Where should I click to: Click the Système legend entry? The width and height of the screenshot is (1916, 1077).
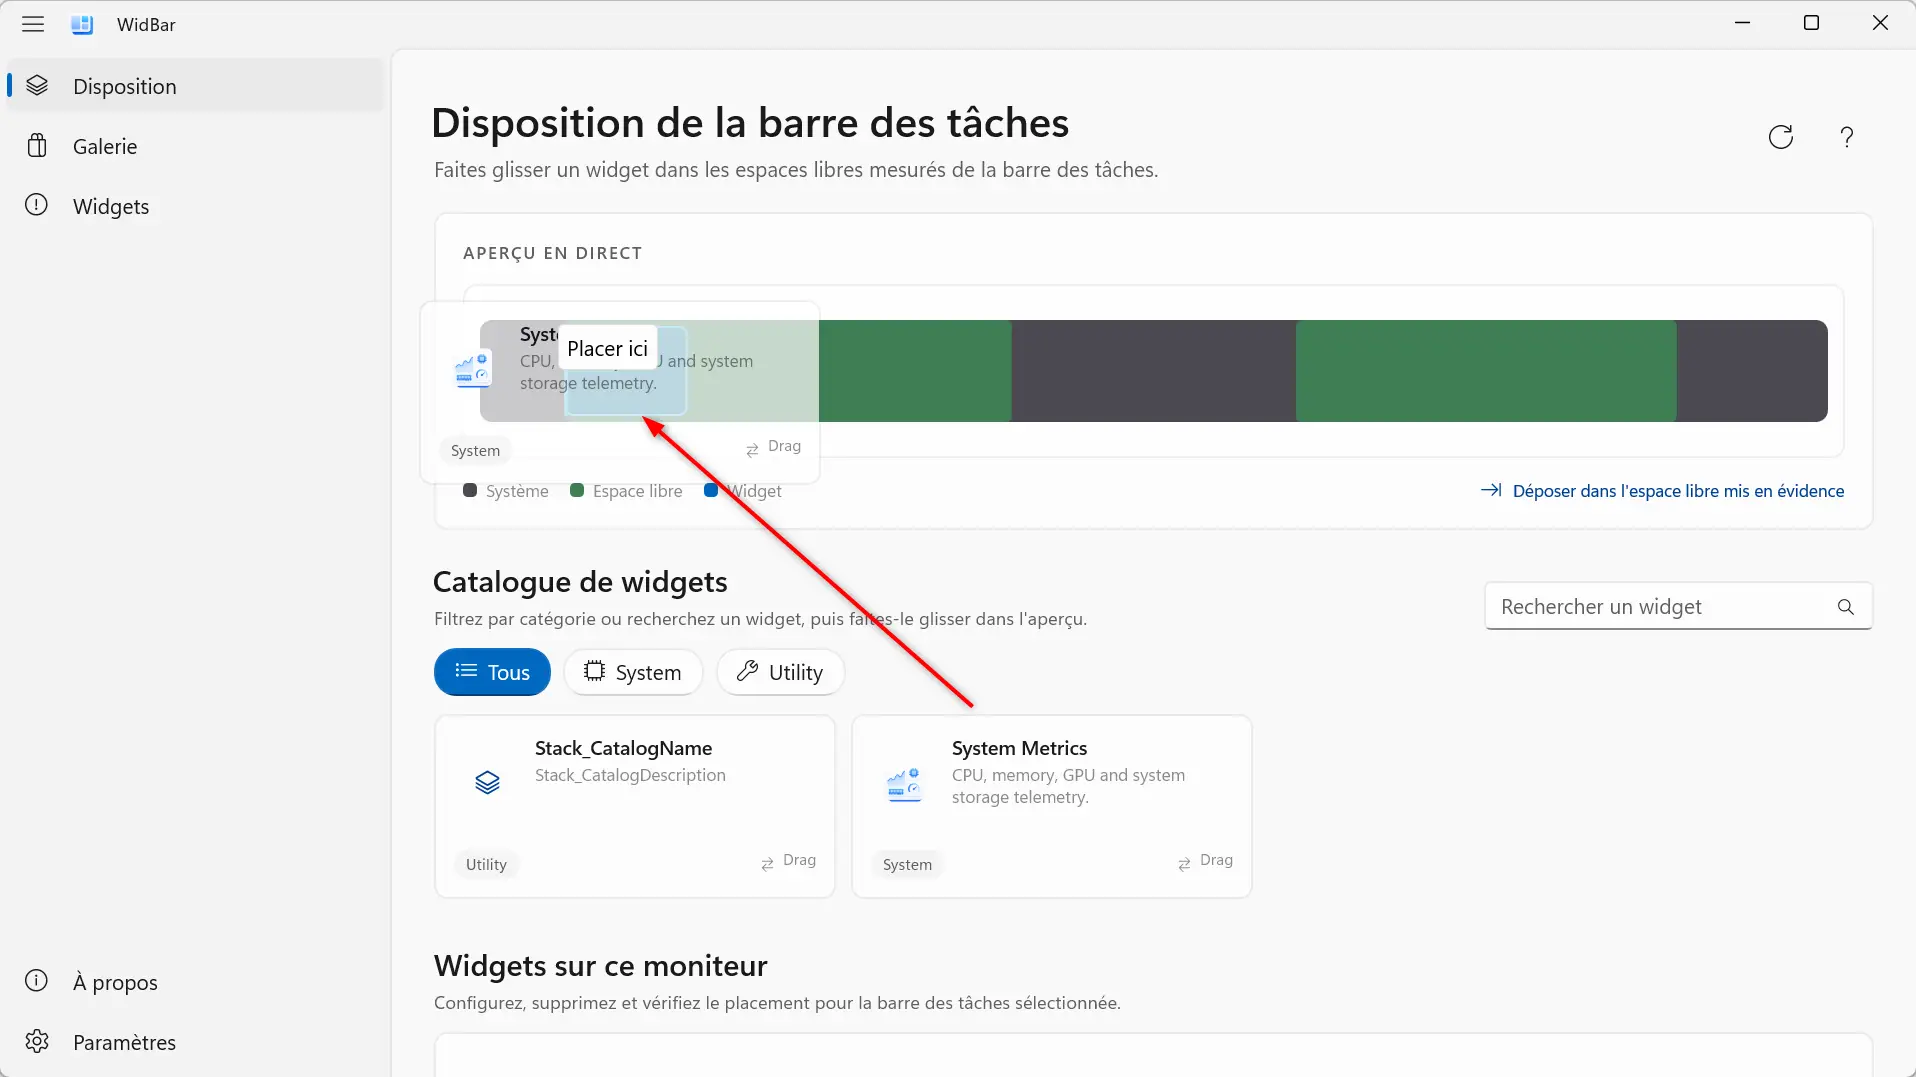(x=506, y=491)
